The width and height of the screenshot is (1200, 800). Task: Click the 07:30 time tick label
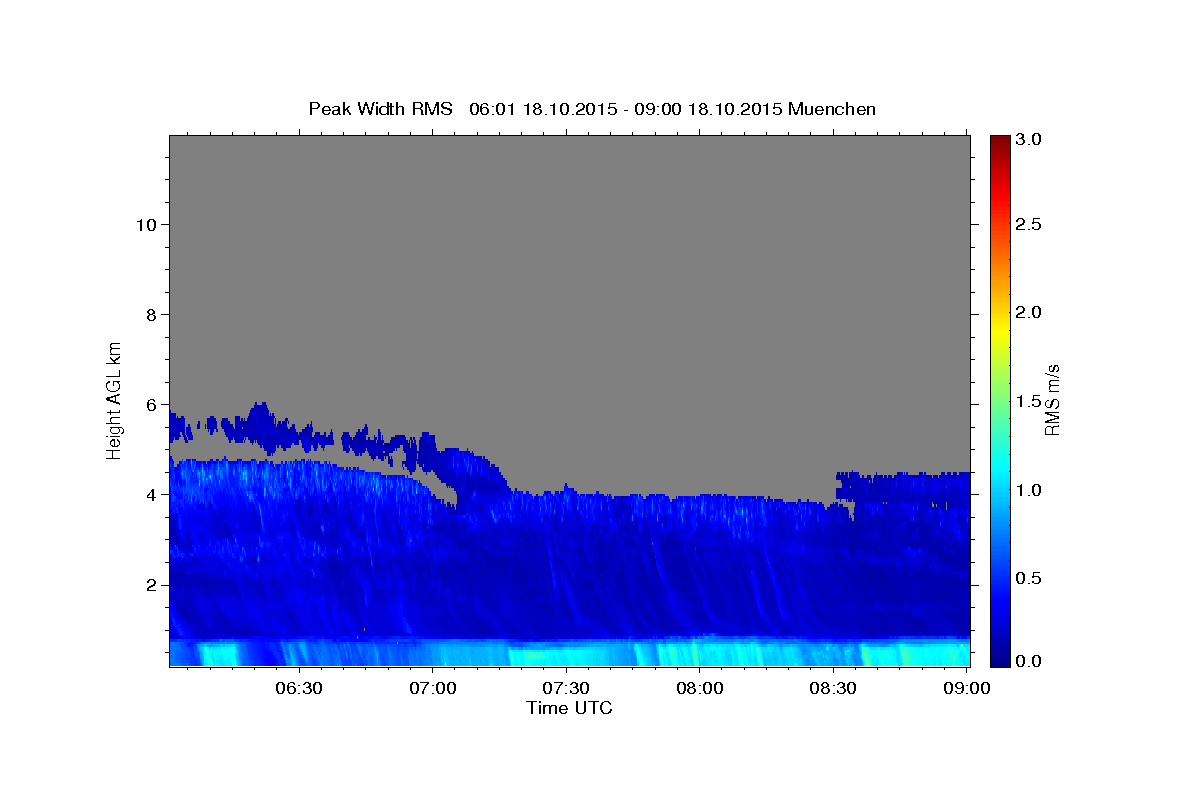pos(566,688)
